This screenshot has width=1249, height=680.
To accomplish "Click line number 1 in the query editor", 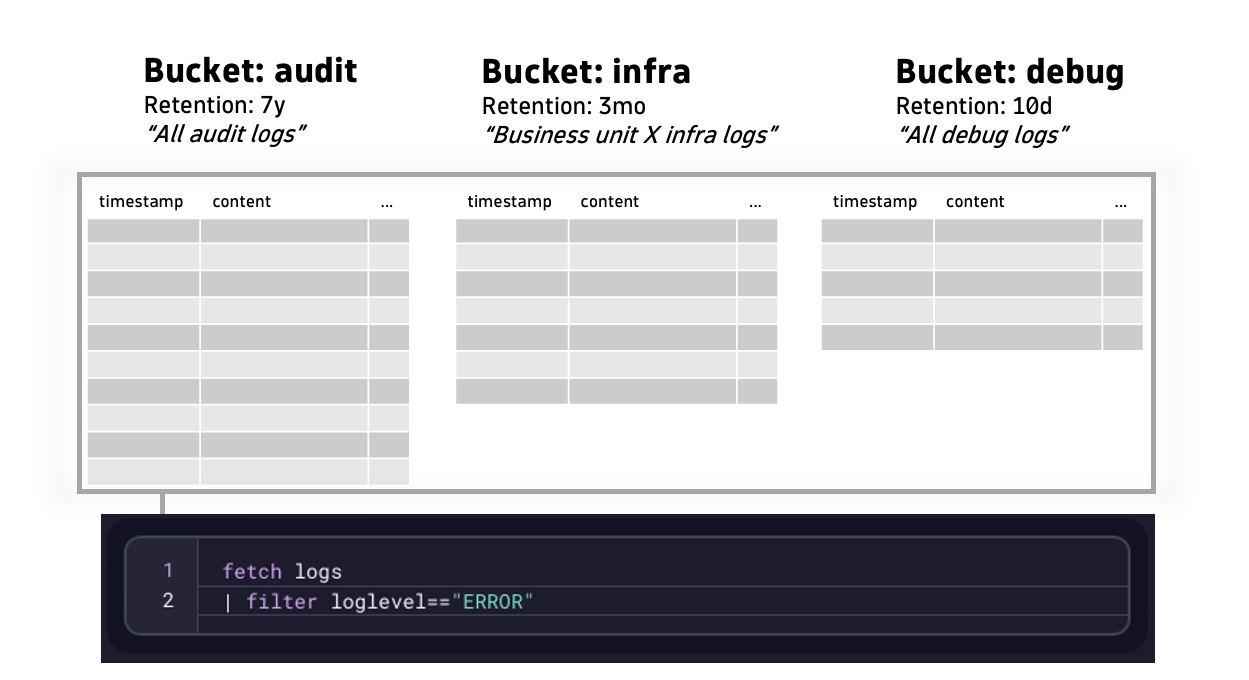I will tap(167, 571).
